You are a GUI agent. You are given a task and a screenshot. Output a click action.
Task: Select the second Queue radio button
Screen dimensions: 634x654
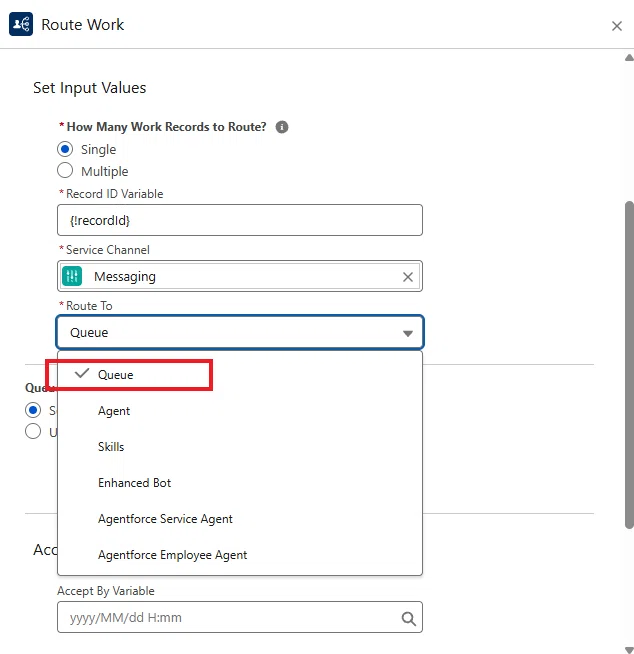click(x=33, y=431)
